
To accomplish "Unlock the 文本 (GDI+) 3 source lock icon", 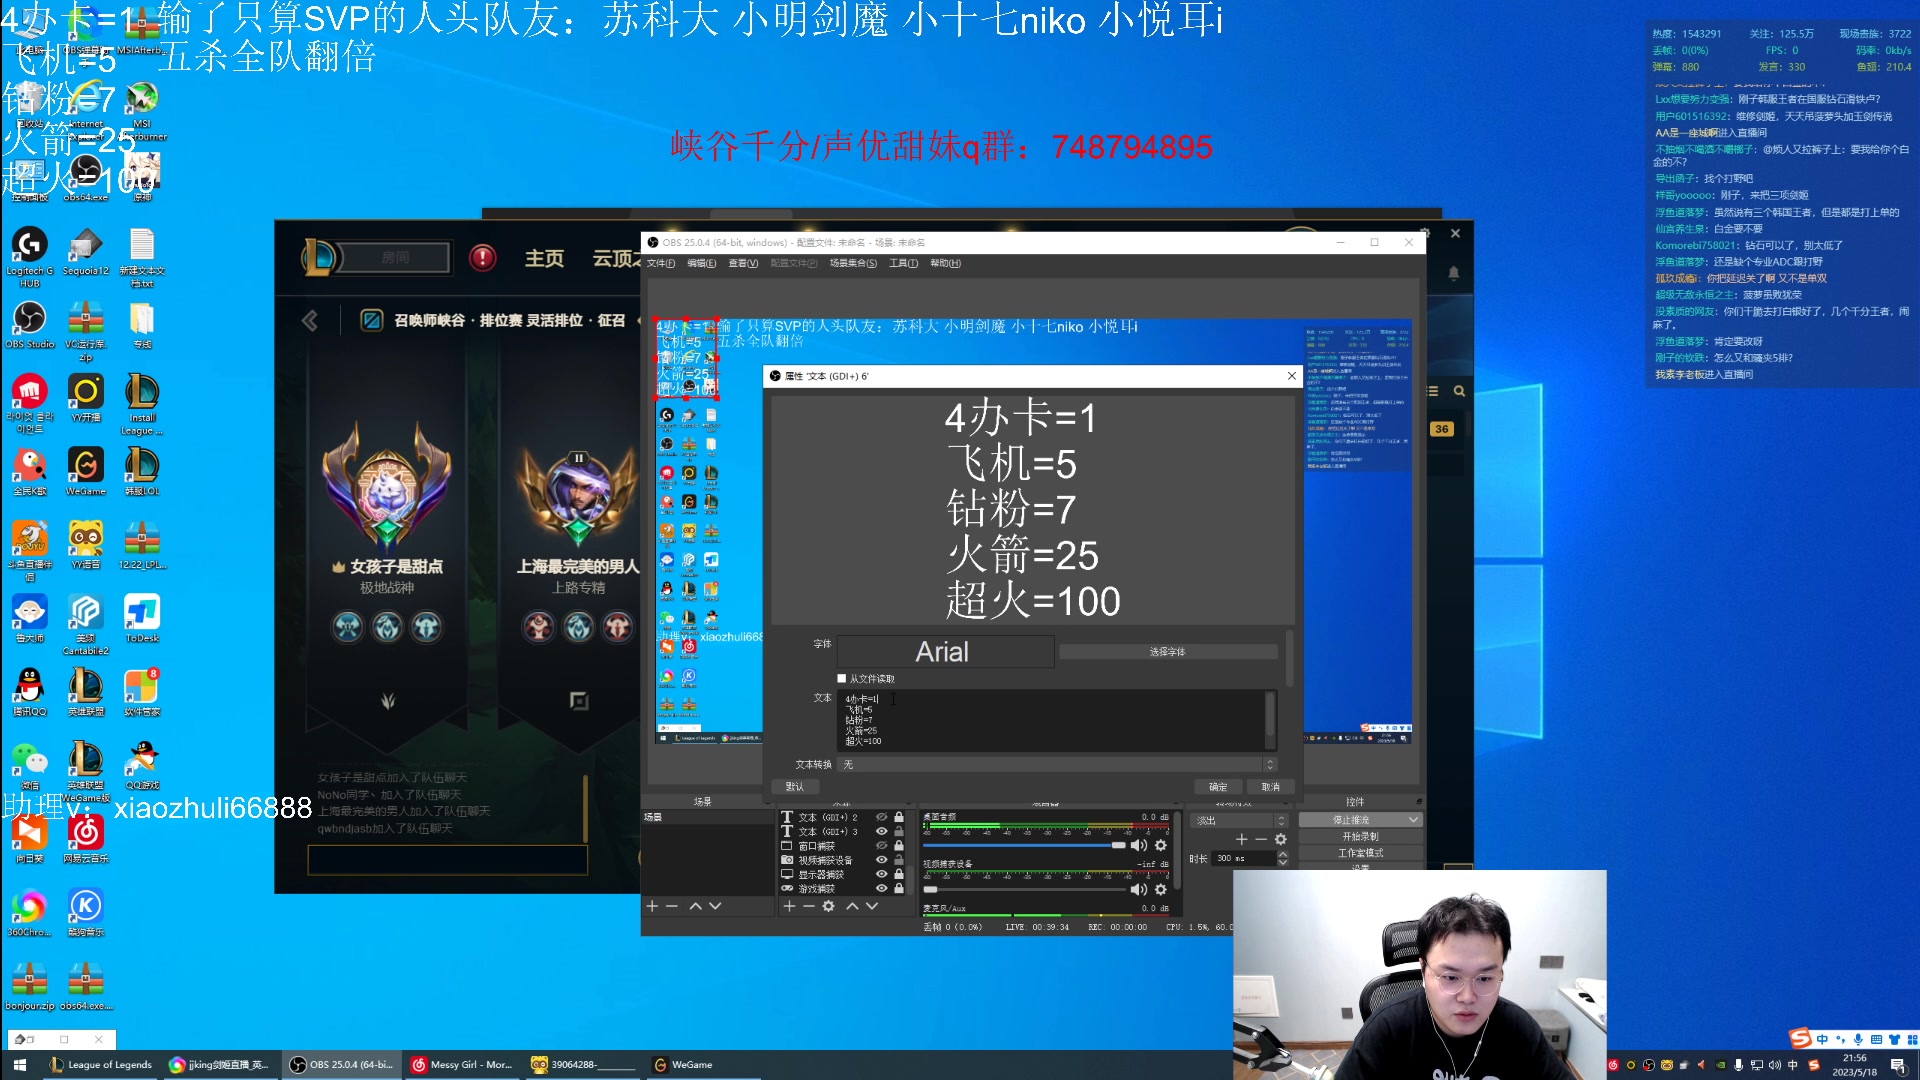I will point(899,831).
